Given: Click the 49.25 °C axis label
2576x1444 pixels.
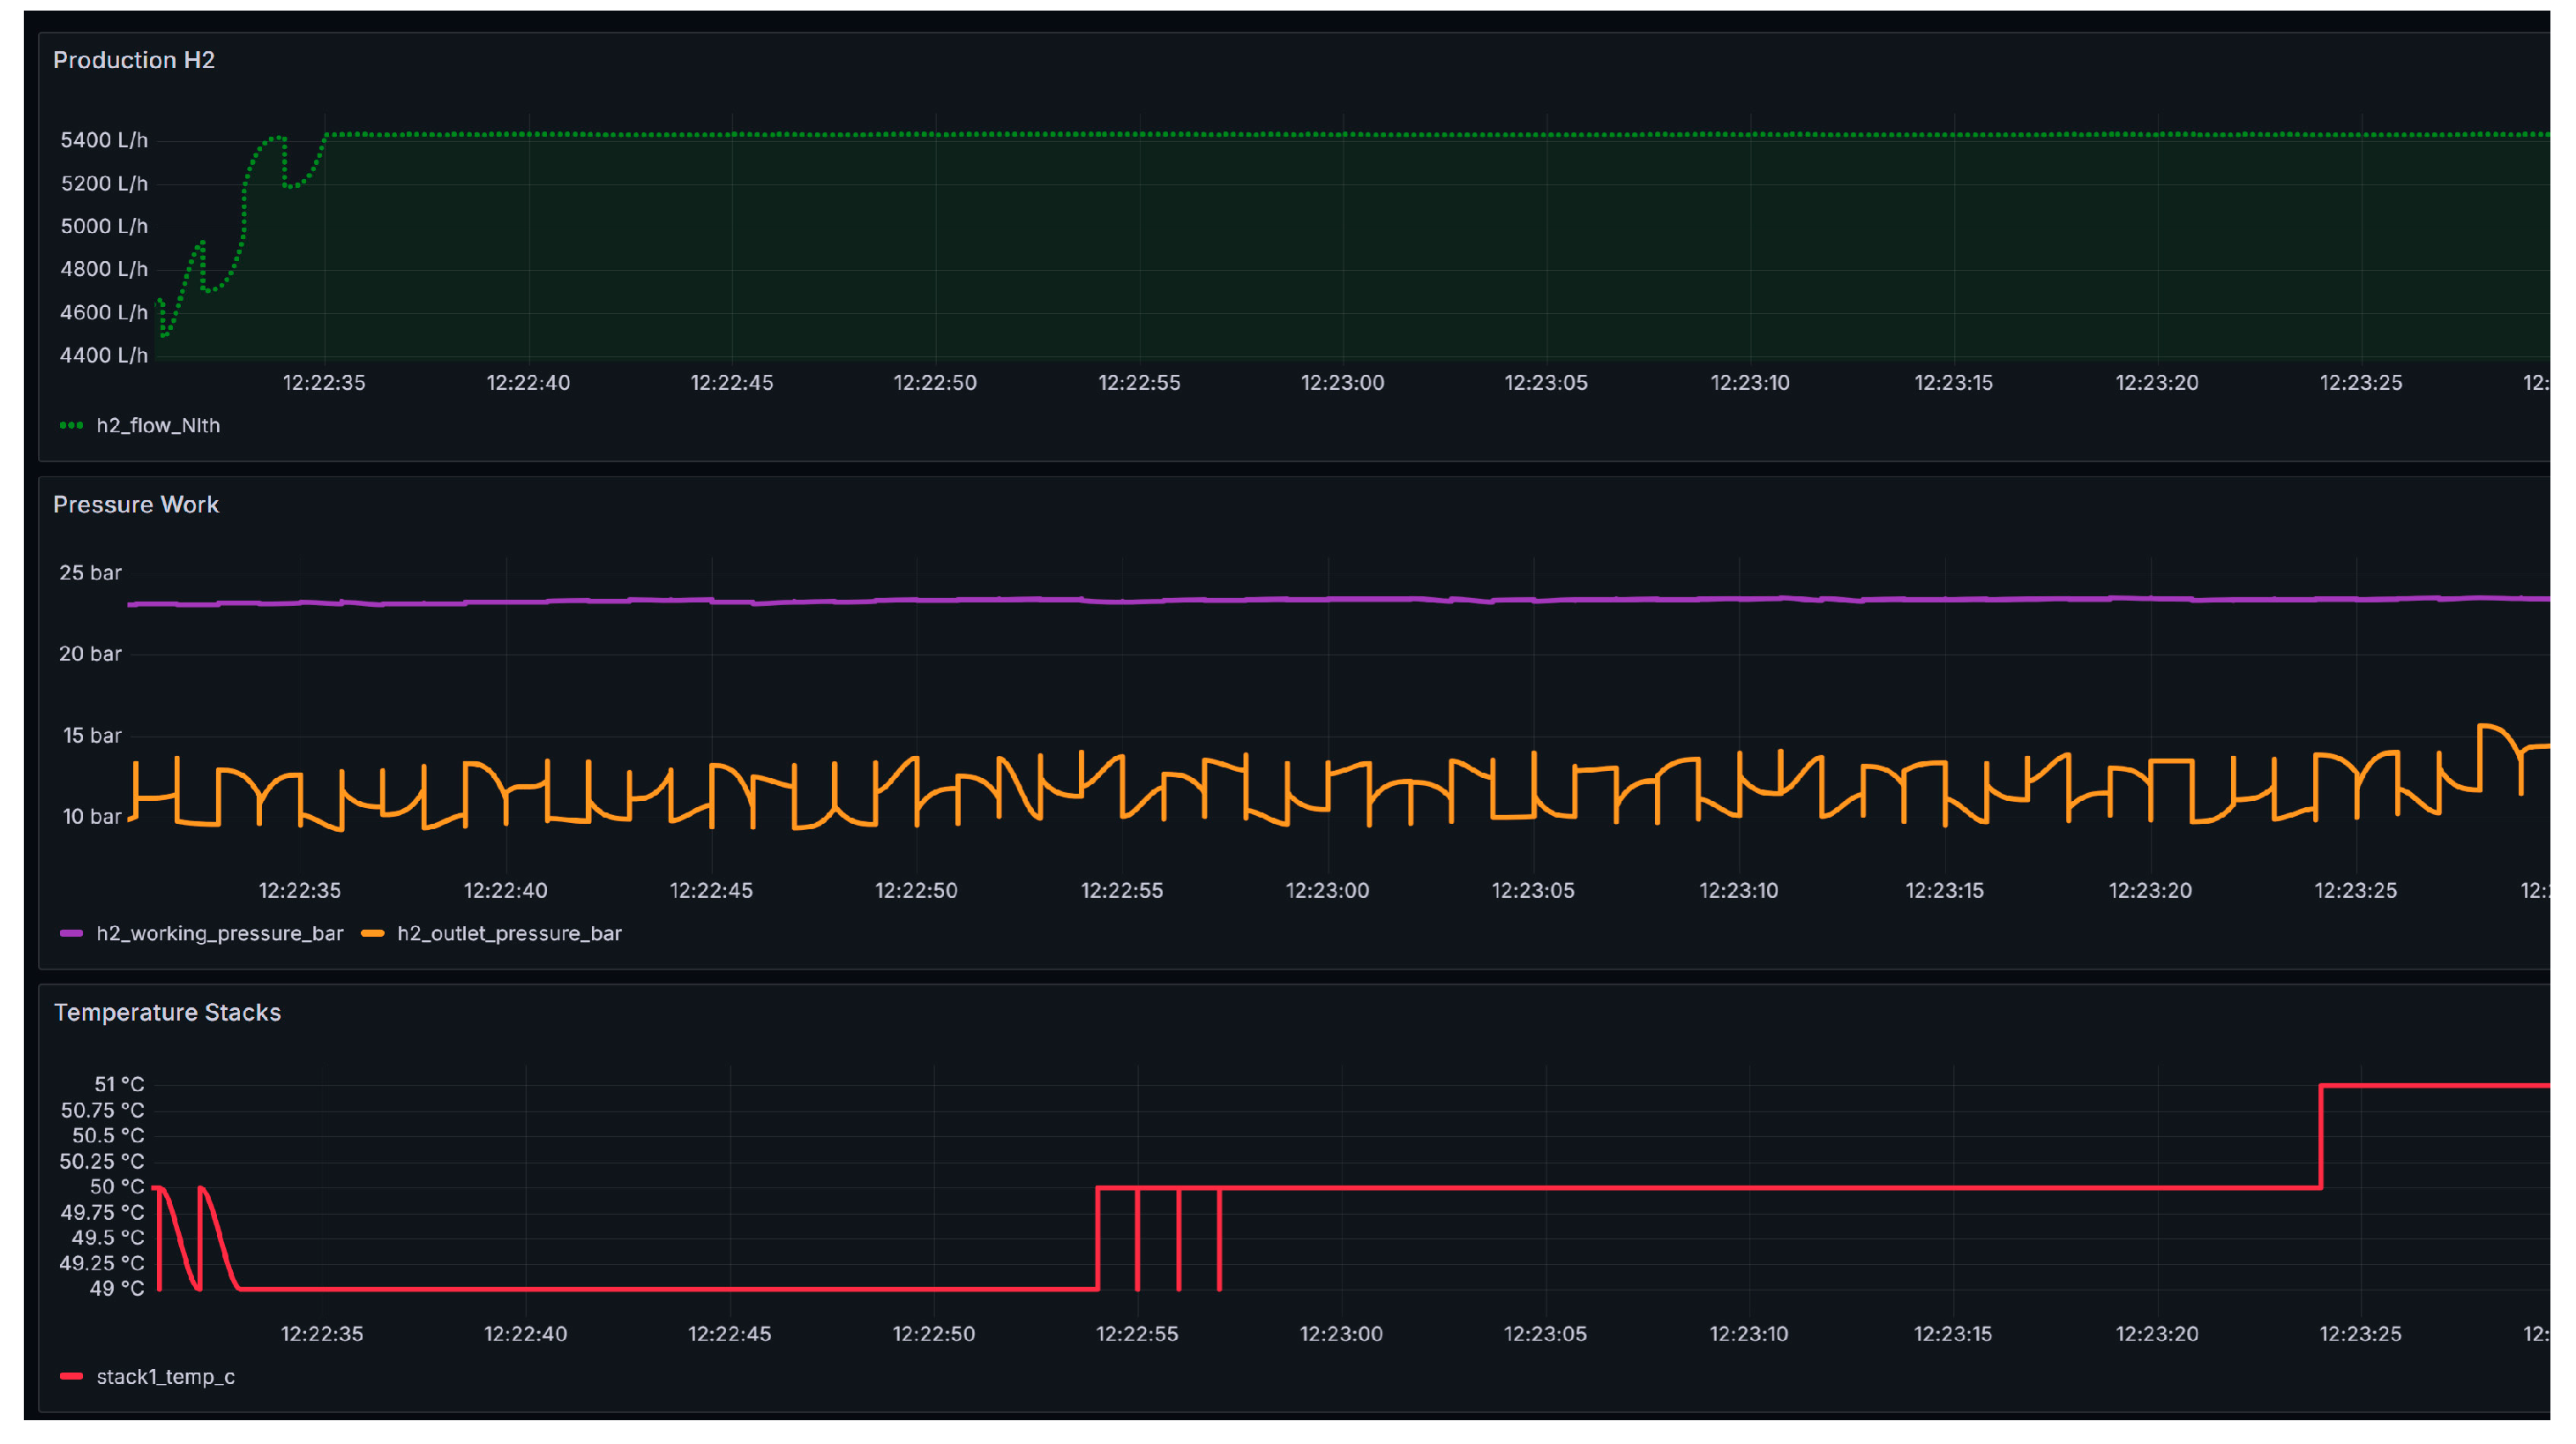Looking at the screenshot, I should pyautogui.click(x=102, y=1263).
